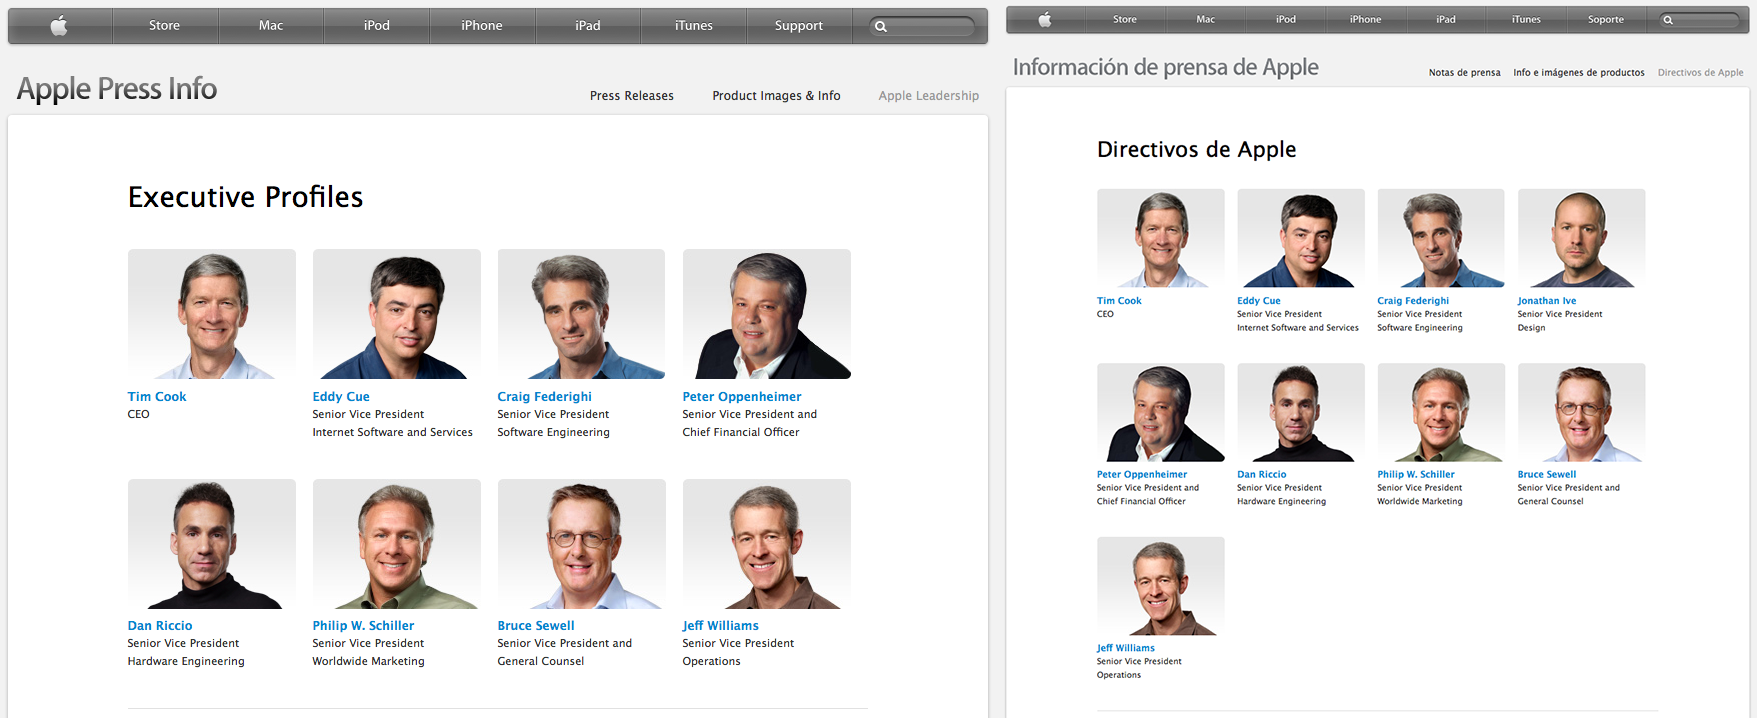1757x718 pixels.
Task: Go to Info e imágenes de productos tab
Action: [1579, 73]
